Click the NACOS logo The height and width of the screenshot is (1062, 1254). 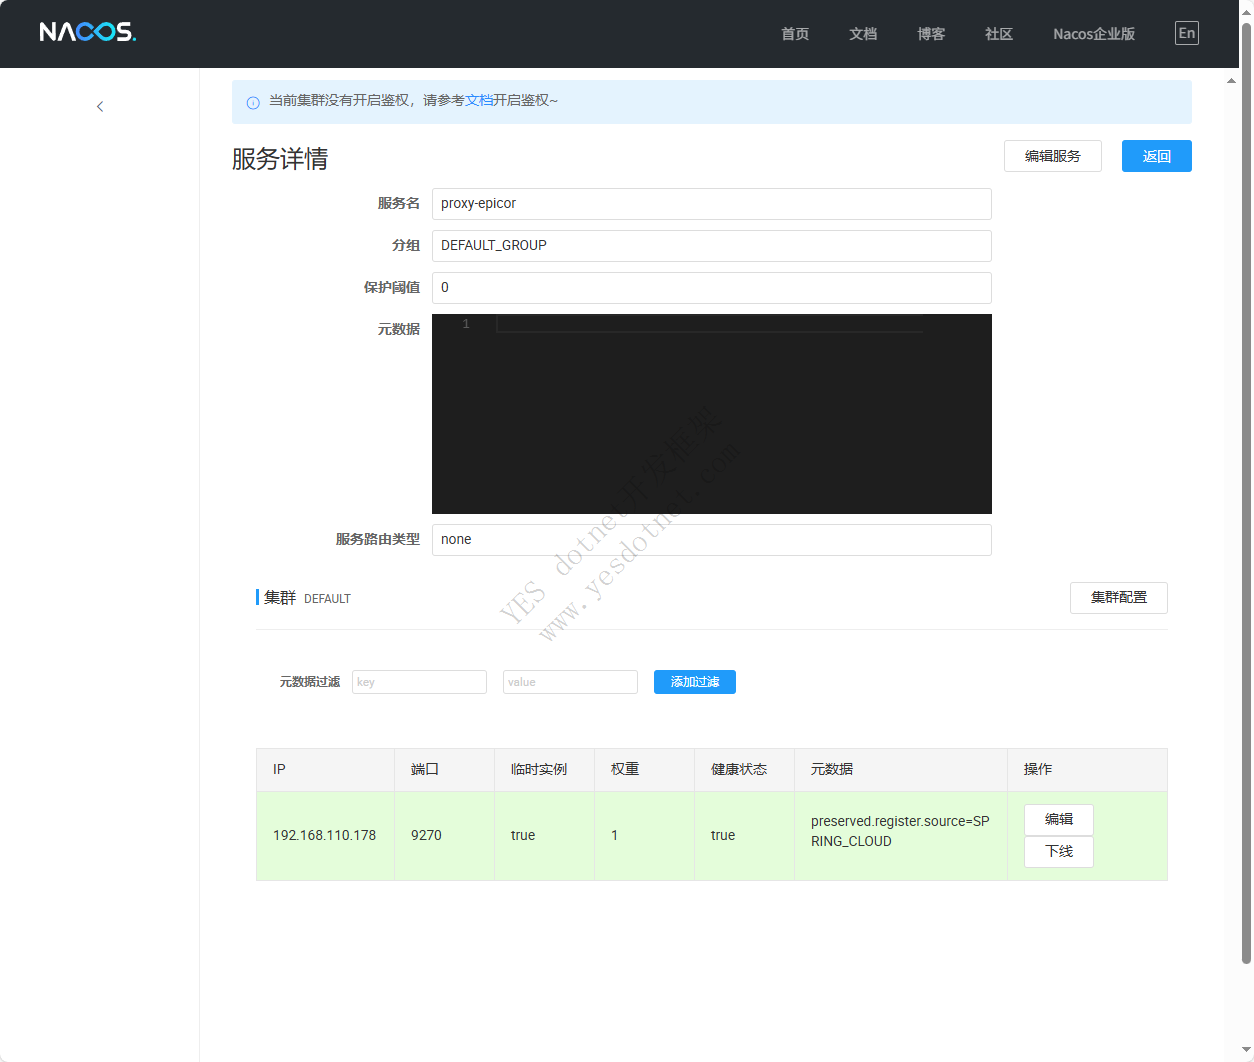pos(88,32)
